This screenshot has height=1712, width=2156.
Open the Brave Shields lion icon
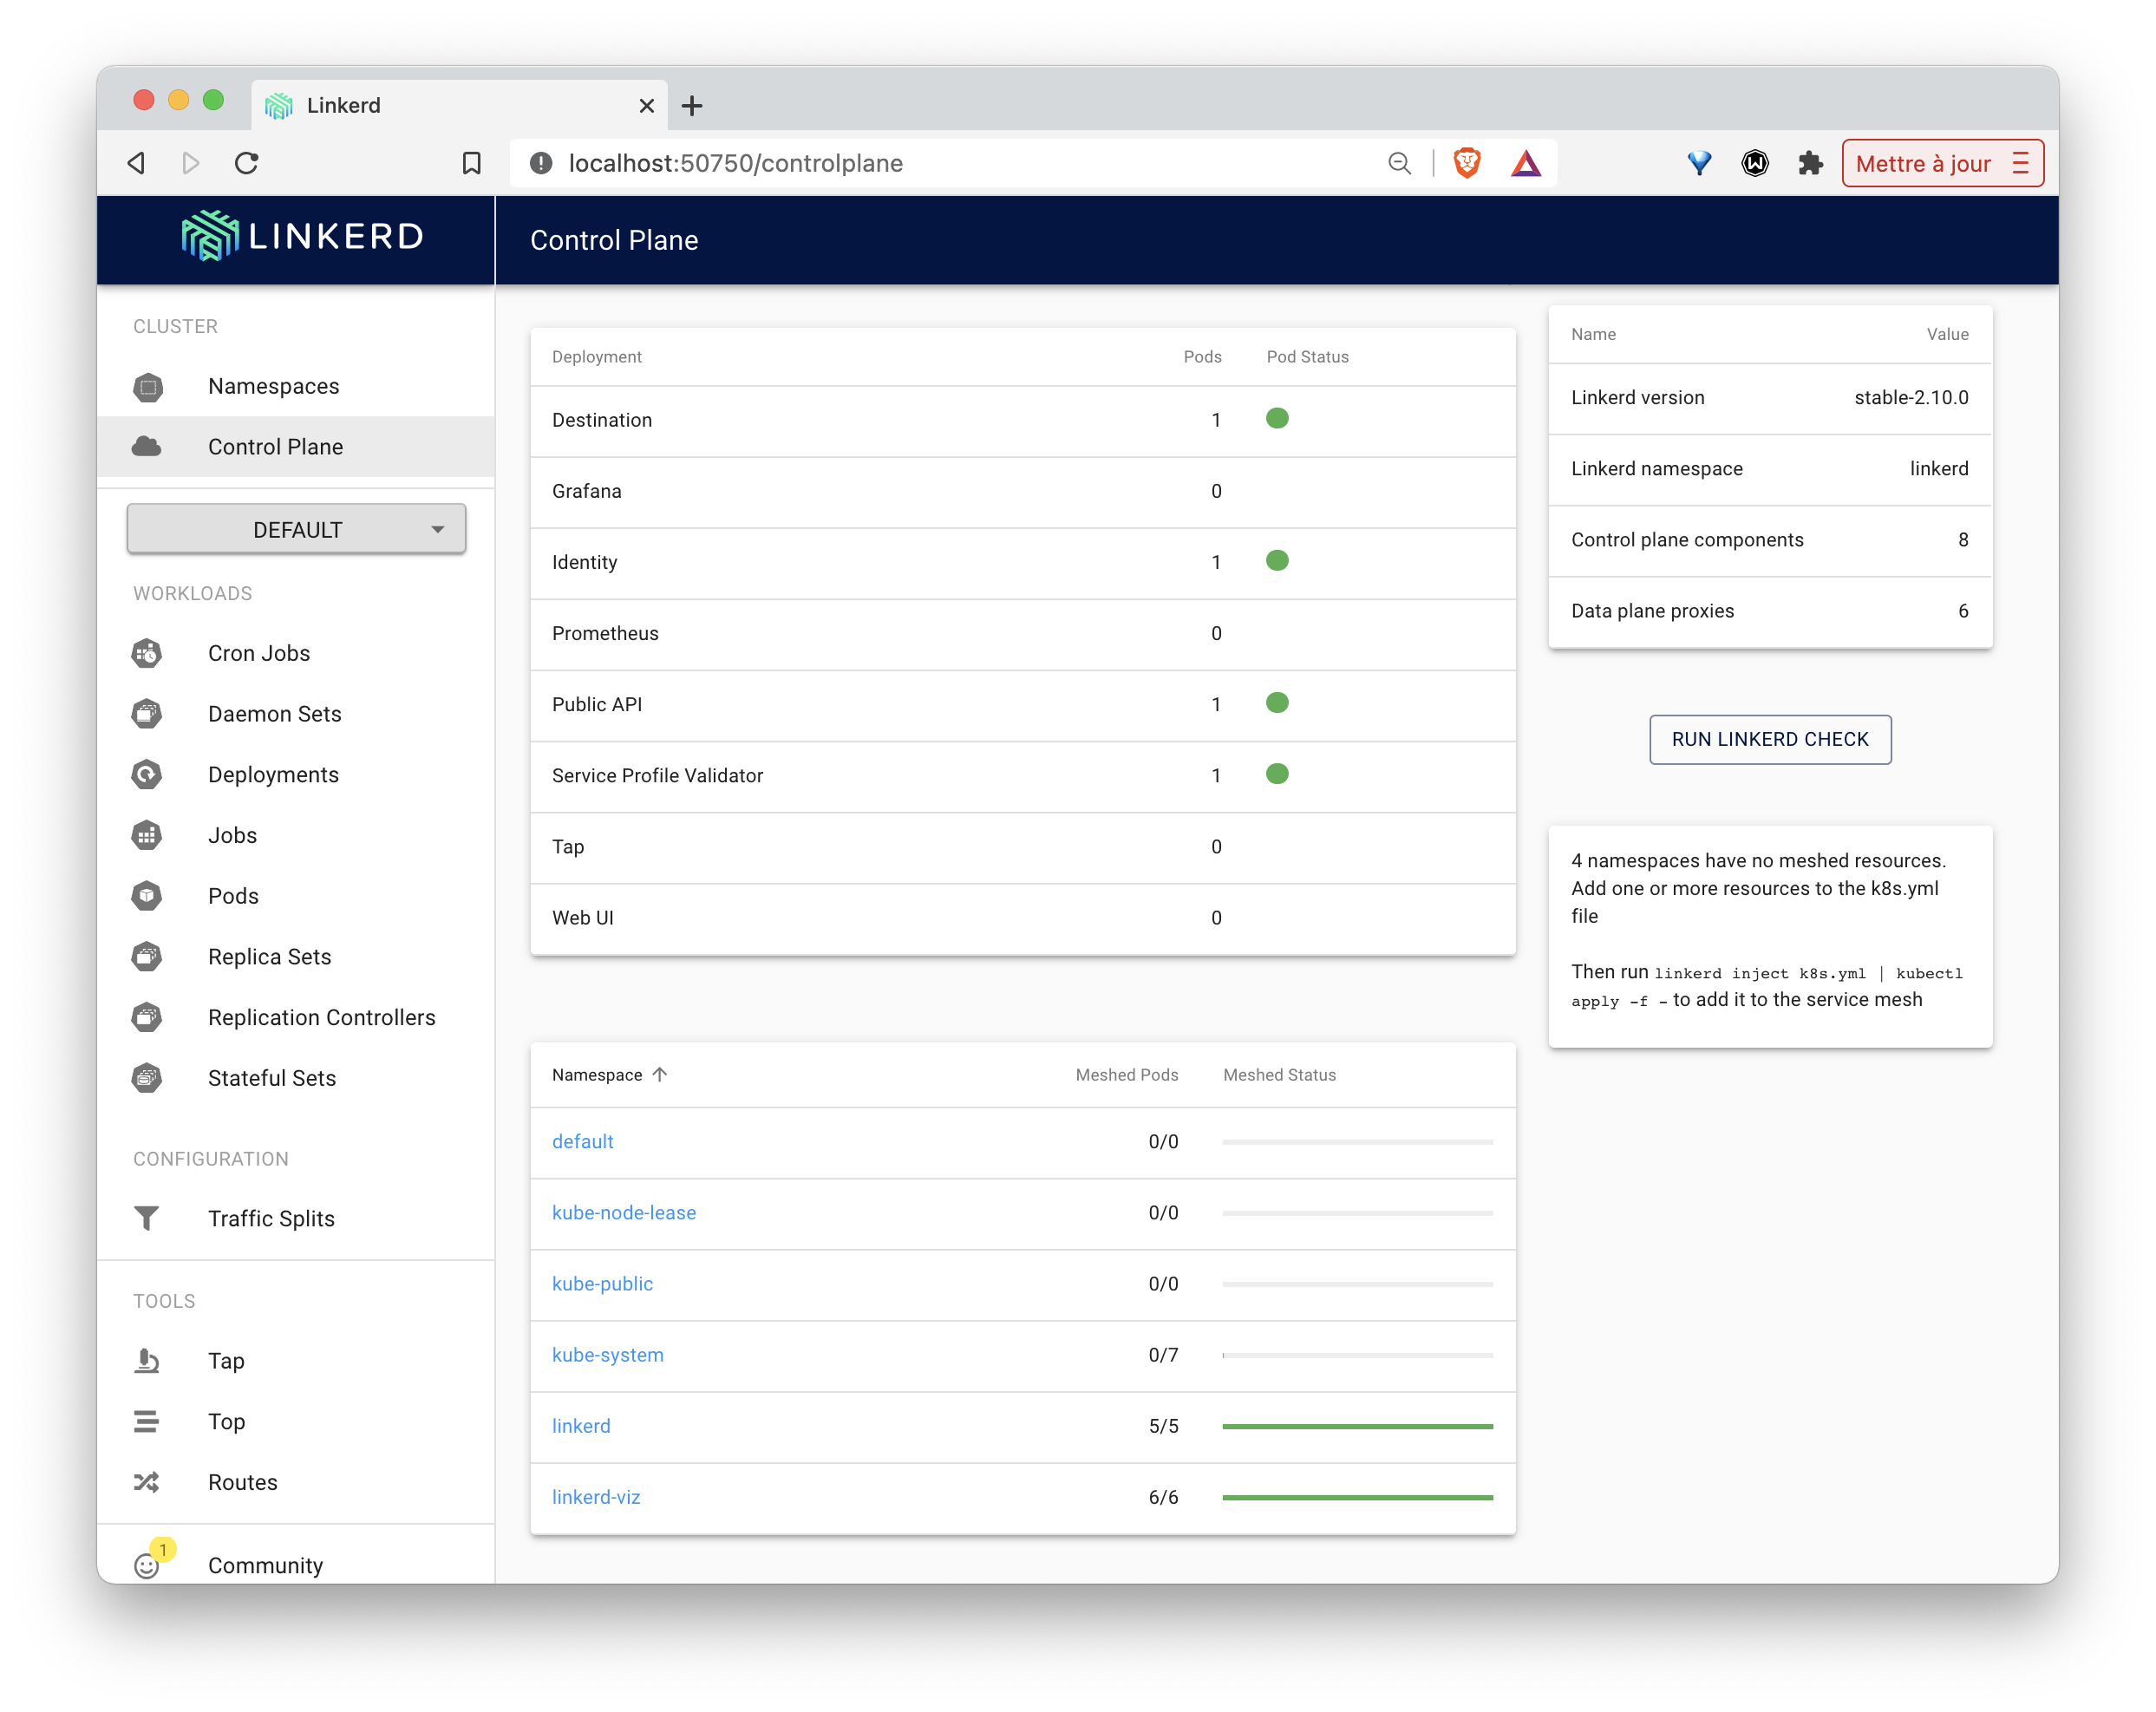(x=1467, y=163)
